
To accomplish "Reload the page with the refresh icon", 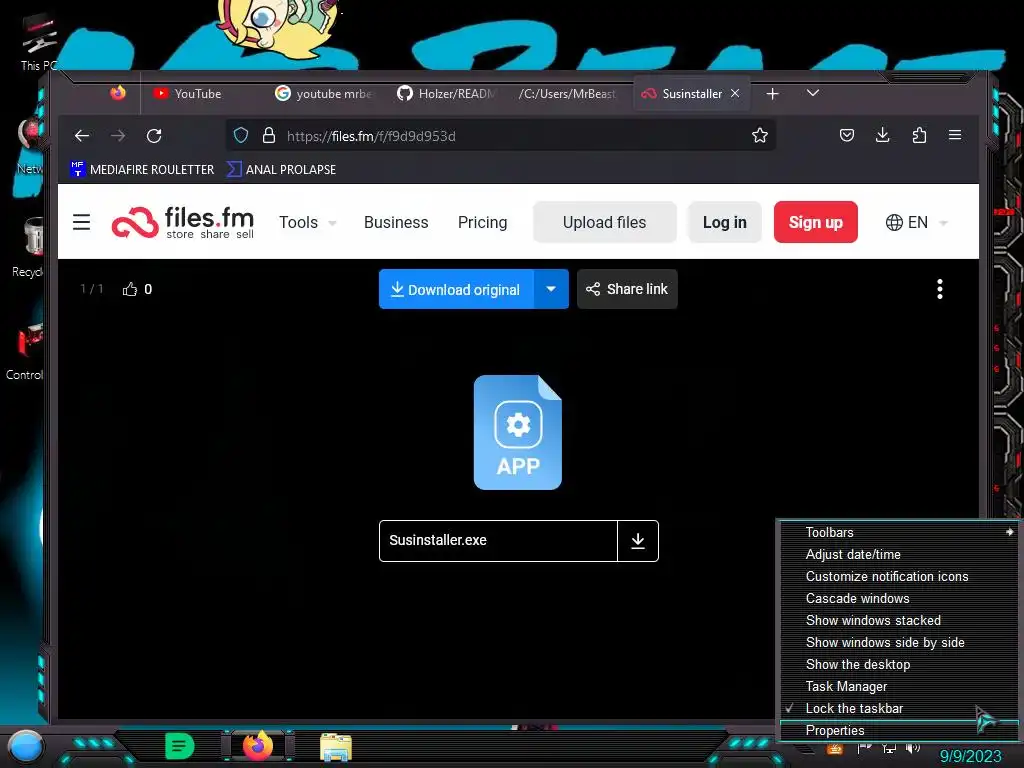I will (x=154, y=136).
